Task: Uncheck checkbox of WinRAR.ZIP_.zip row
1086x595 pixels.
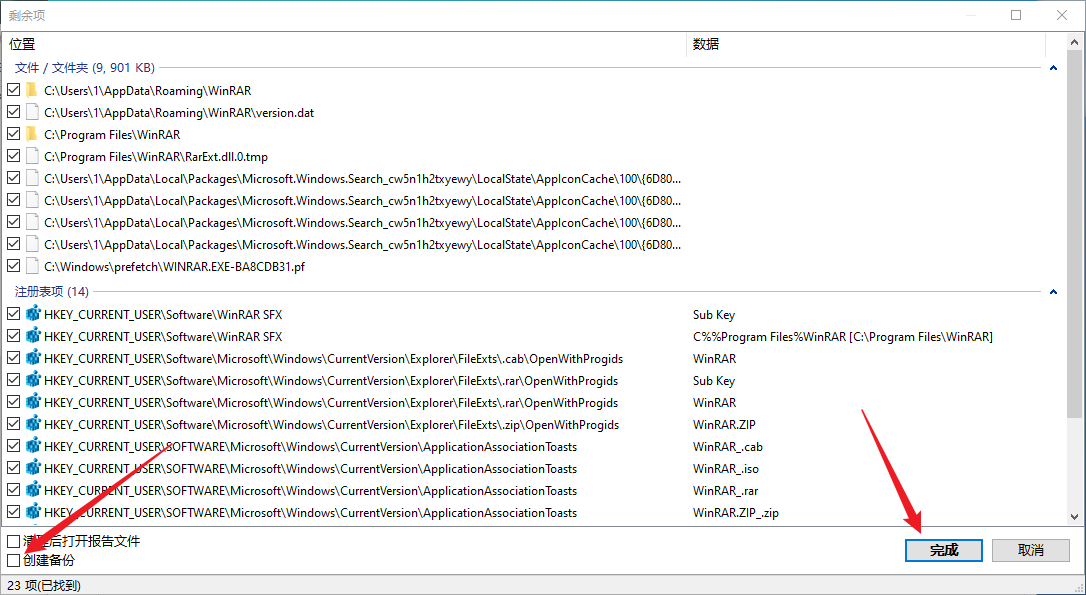Action: [13, 513]
